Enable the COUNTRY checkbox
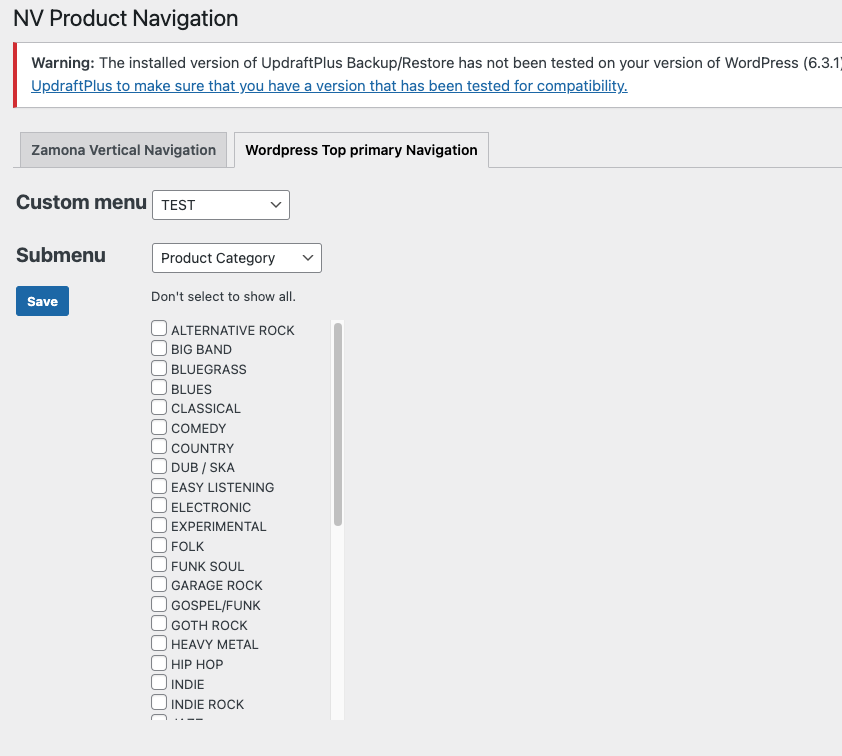 (159, 447)
